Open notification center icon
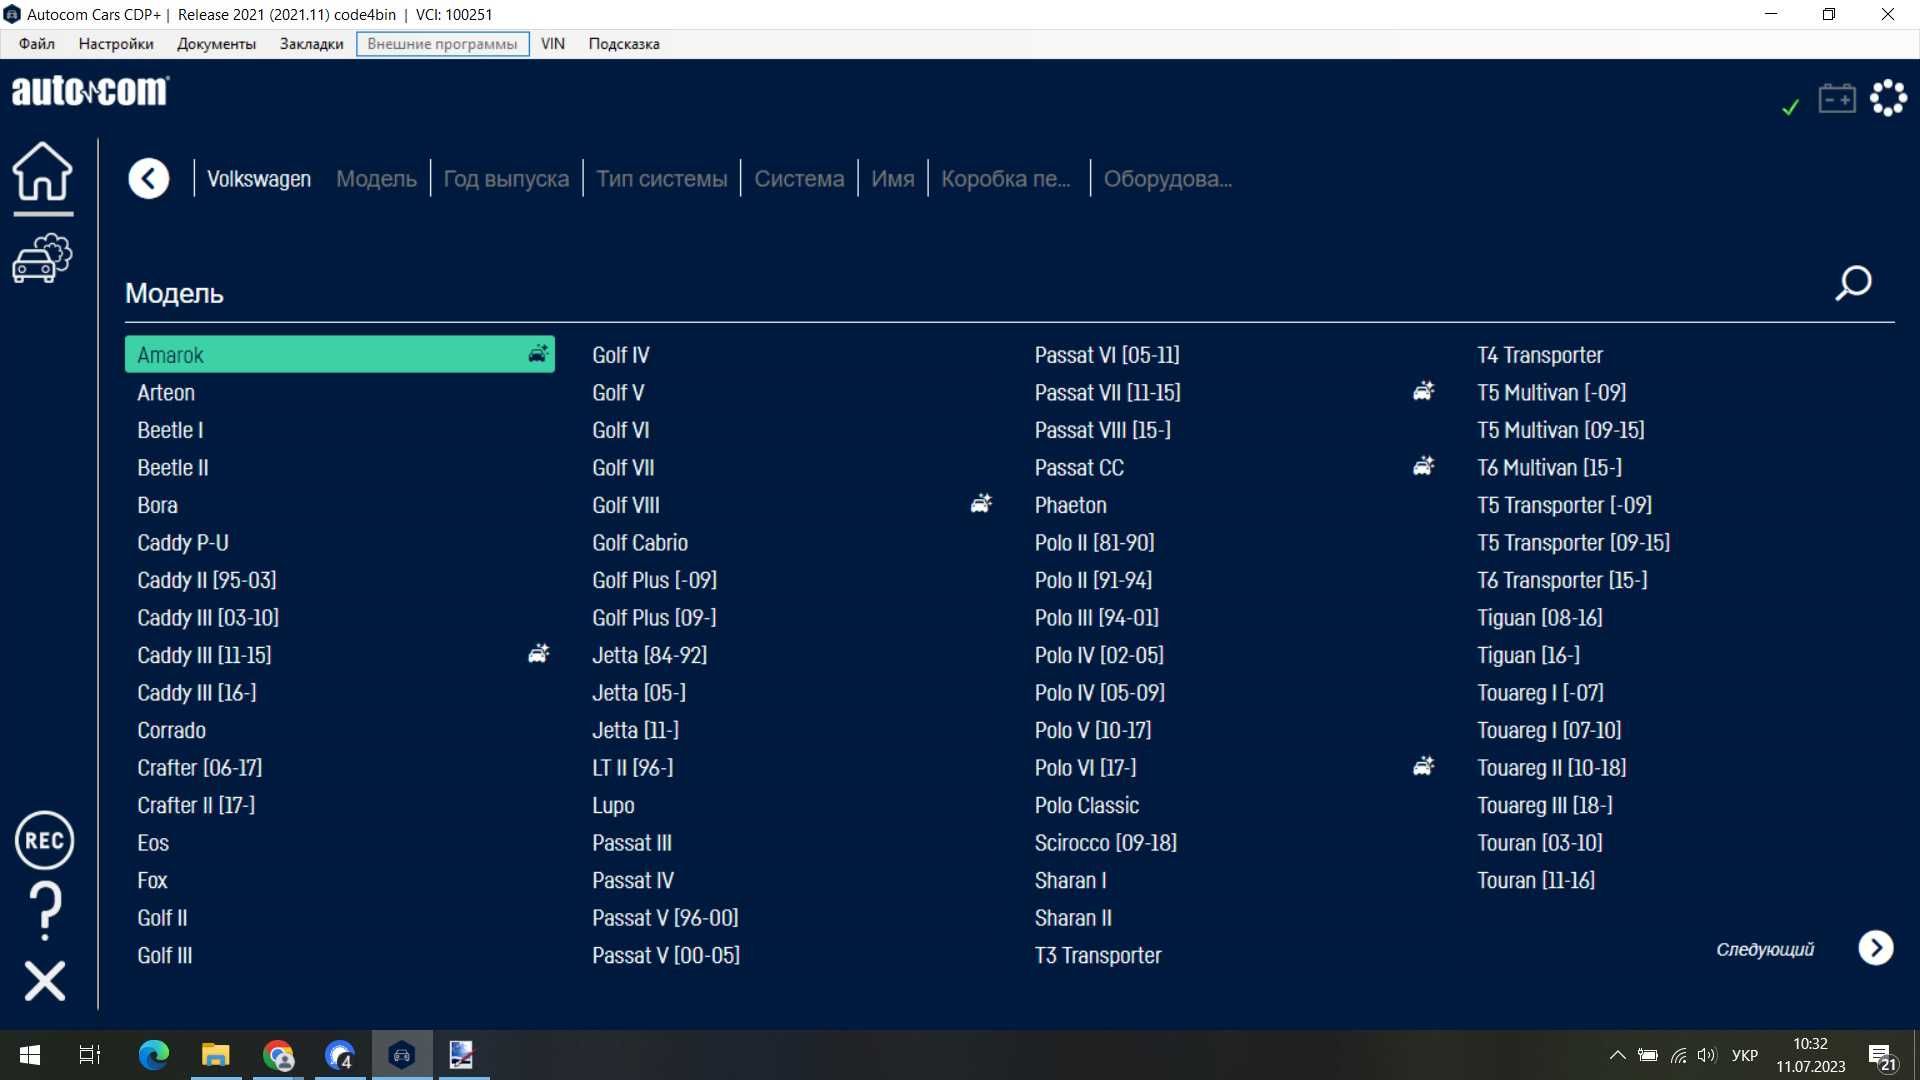This screenshot has height=1080, width=1920. 1882,1057
